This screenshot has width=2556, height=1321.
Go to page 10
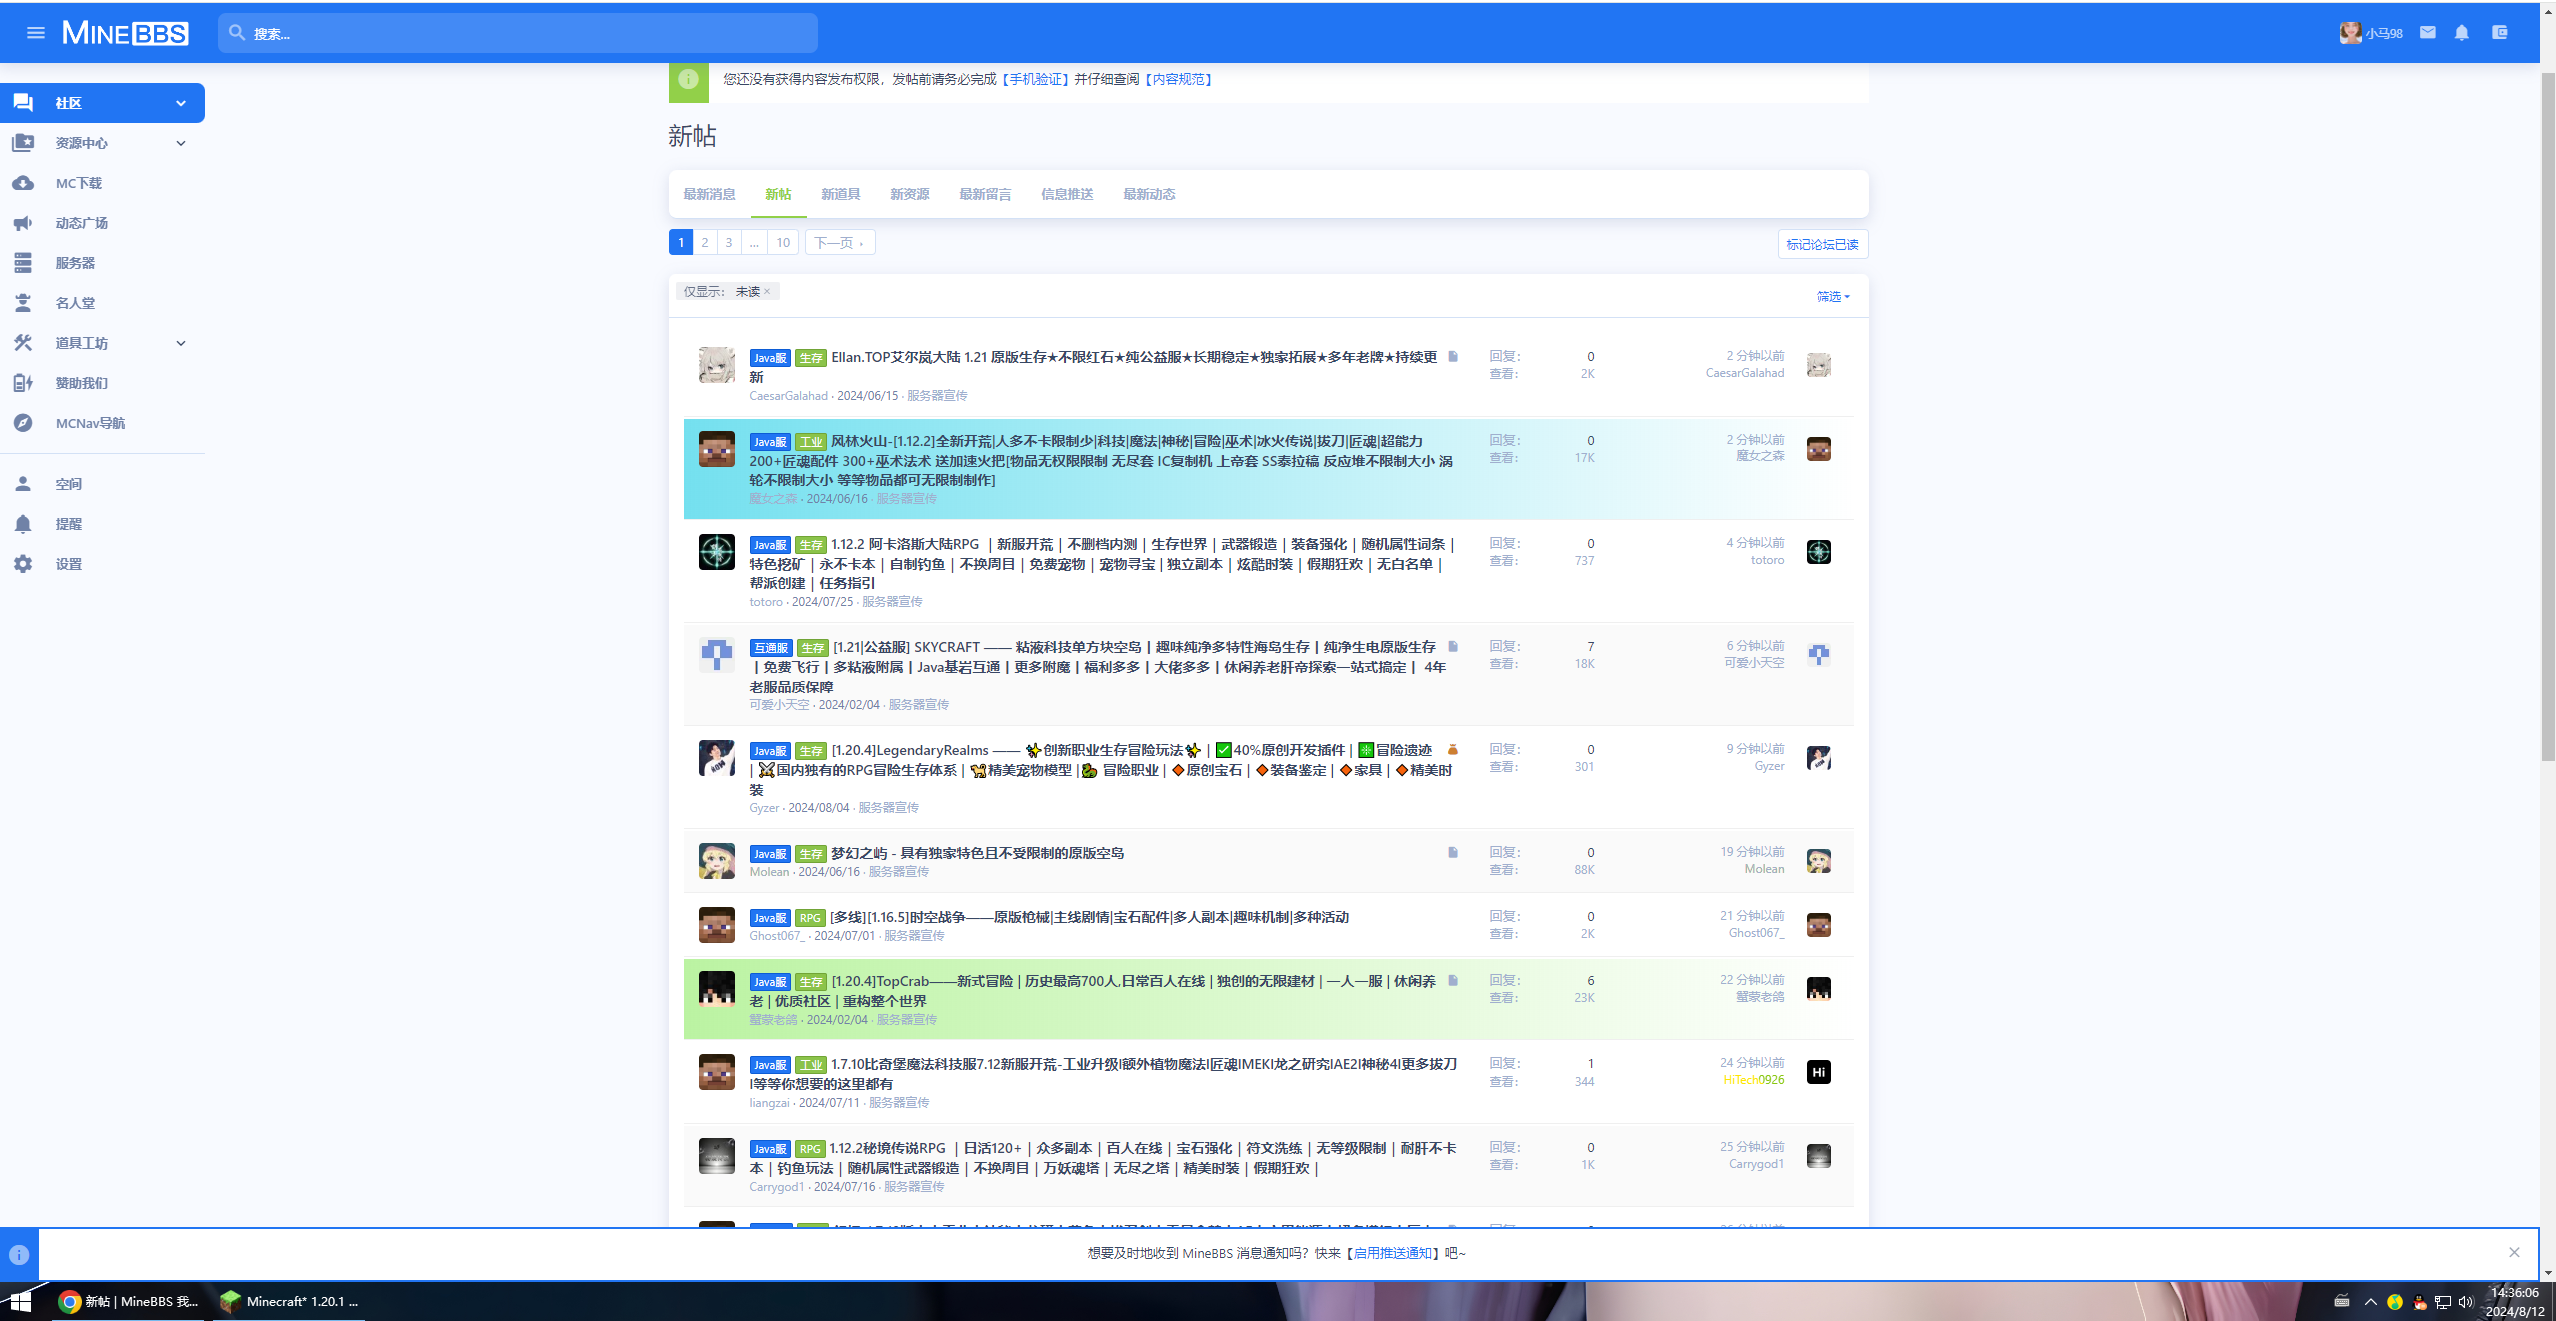[783, 242]
